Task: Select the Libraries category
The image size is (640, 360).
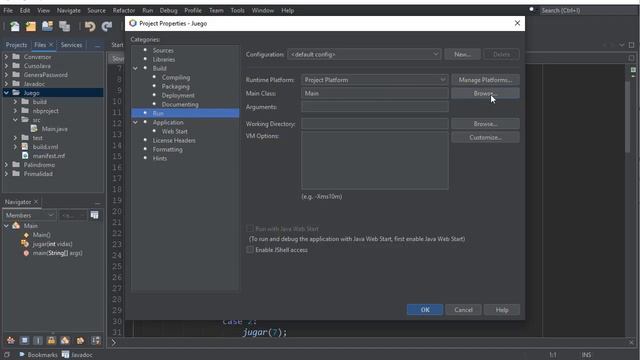Action: (x=164, y=59)
